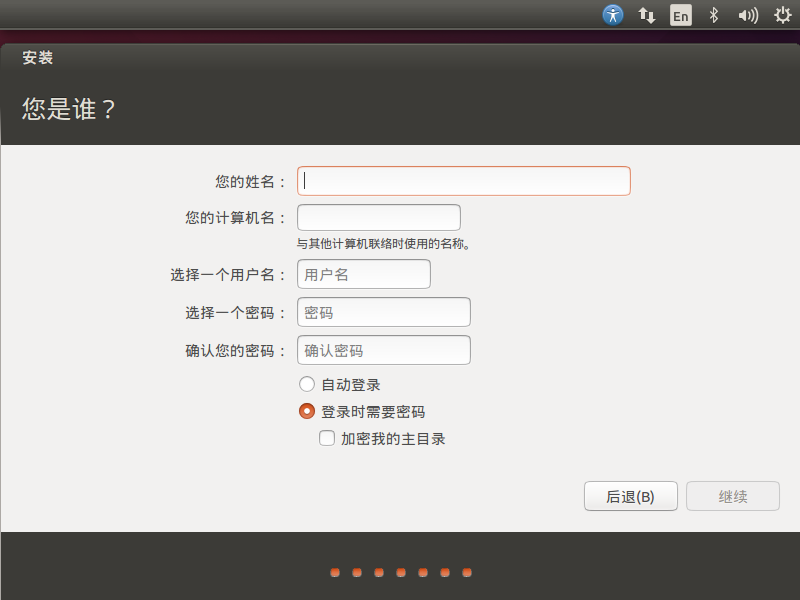Viewport: 800px width, 600px height.
Task: Open the En keyboard layout indicator
Action: tap(681, 15)
